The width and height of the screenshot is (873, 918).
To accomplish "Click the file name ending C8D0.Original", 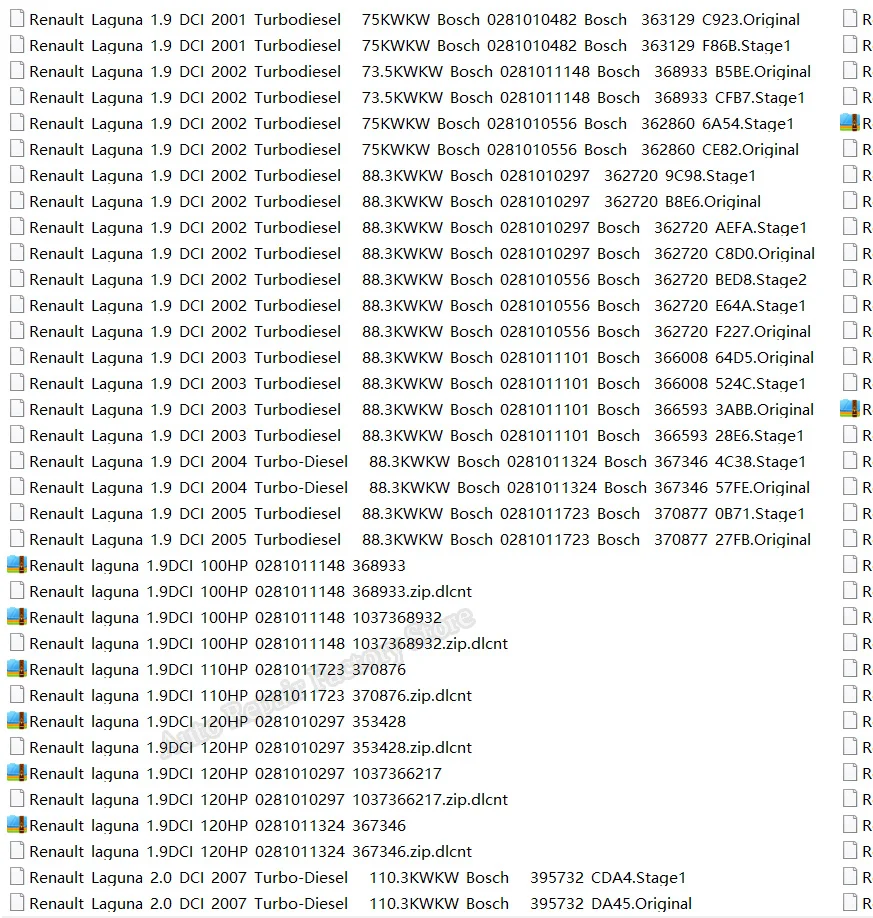I will tap(422, 254).
